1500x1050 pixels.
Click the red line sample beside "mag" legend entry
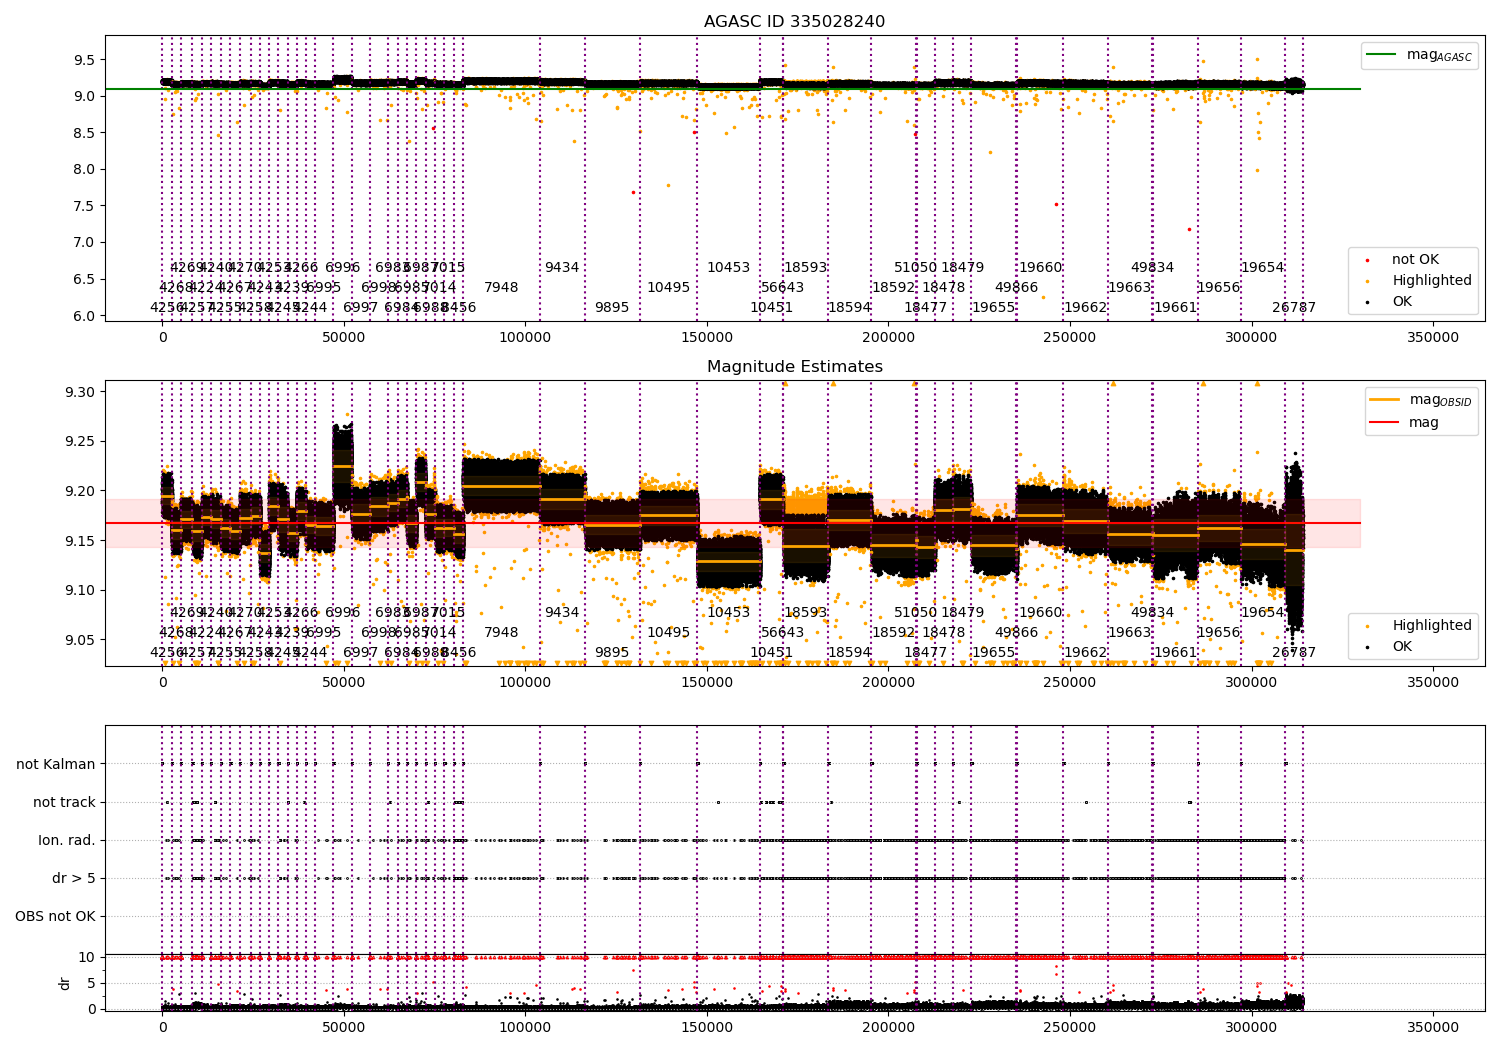1385,423
